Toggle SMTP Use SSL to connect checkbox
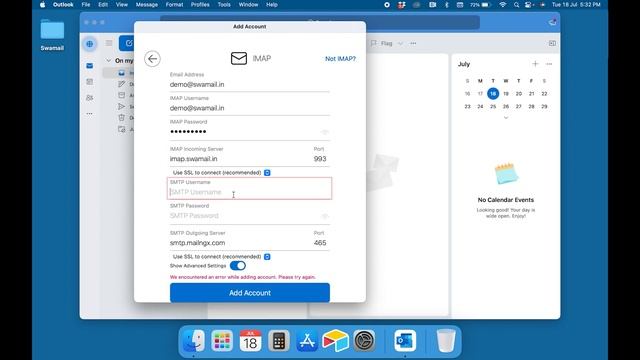 point(267,257)
